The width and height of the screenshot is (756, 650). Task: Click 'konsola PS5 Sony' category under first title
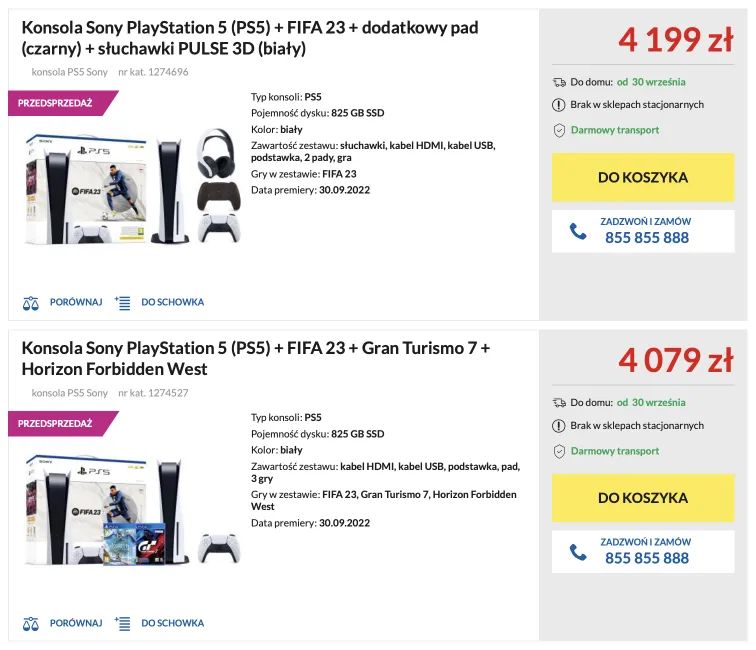click(69, 72)
